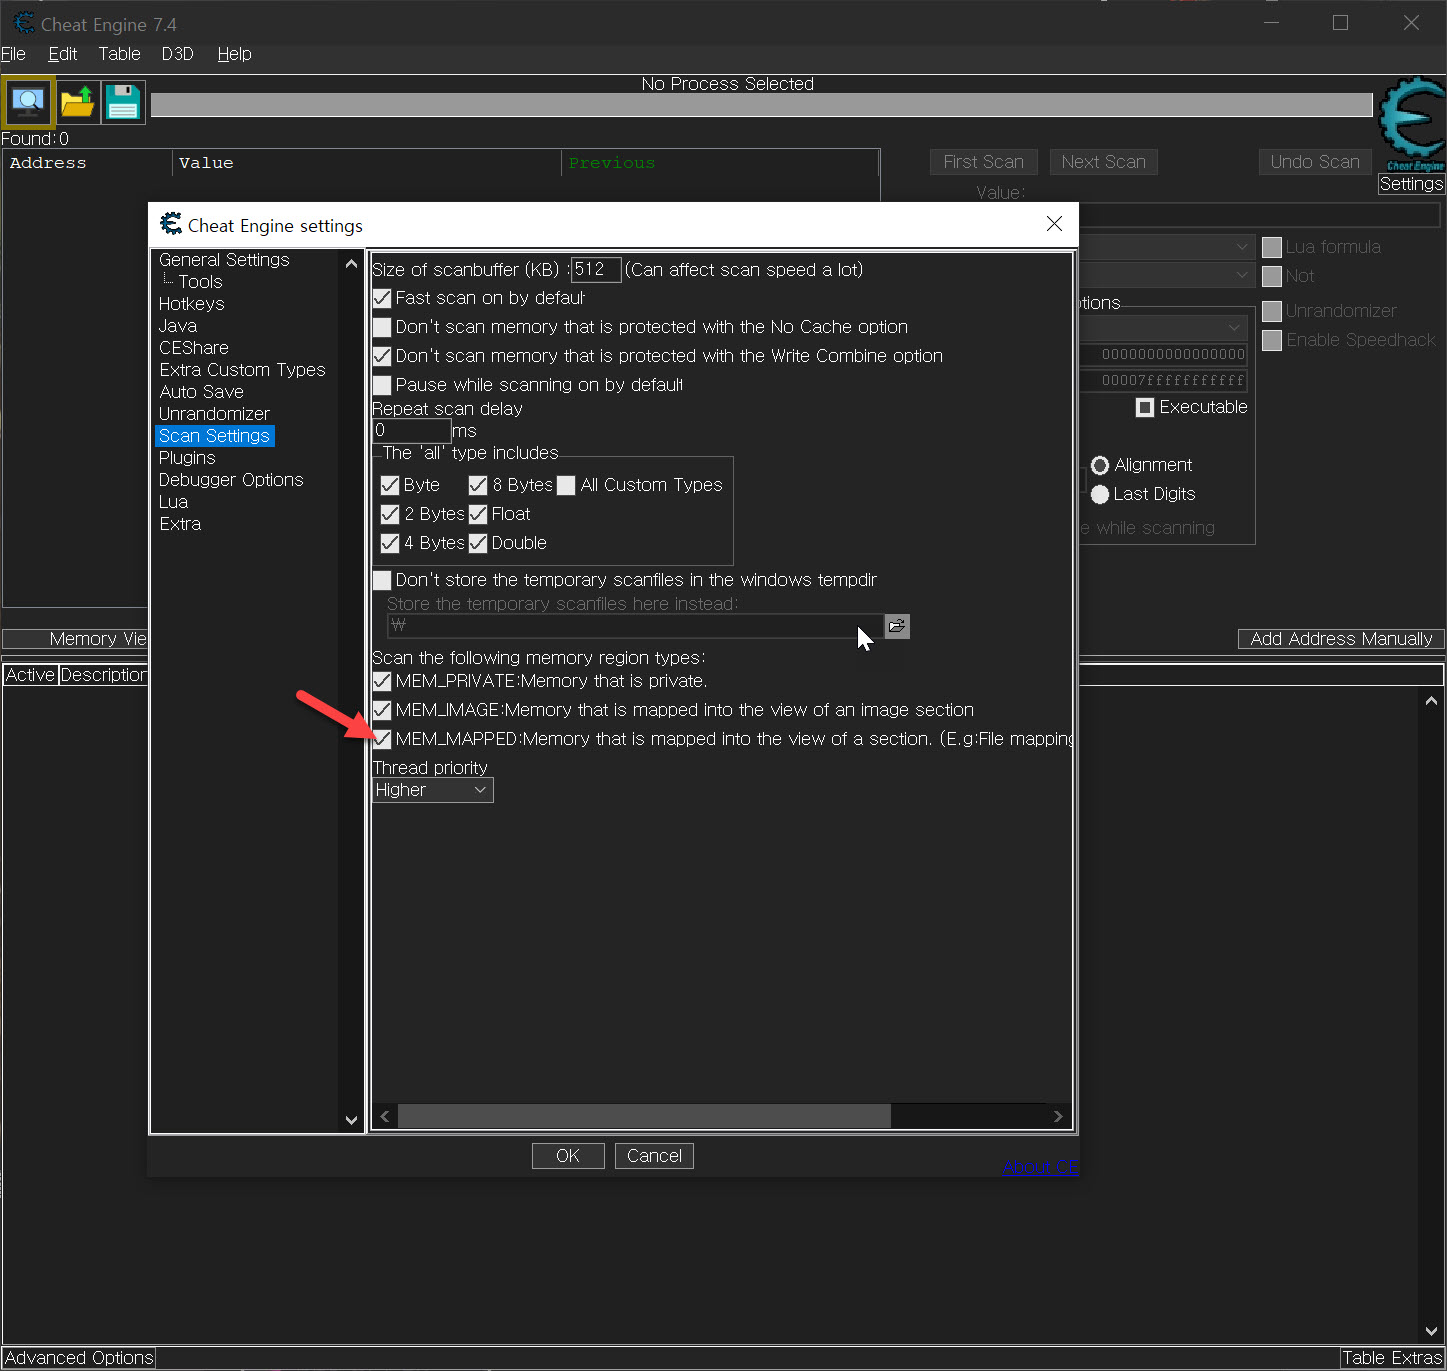
Task: Click the Memory View button
Action: tap(76, 639)
